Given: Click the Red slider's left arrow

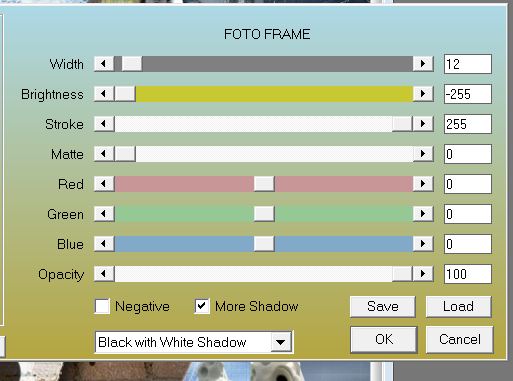Looking at the screenshot, I should tap(104, 184).
